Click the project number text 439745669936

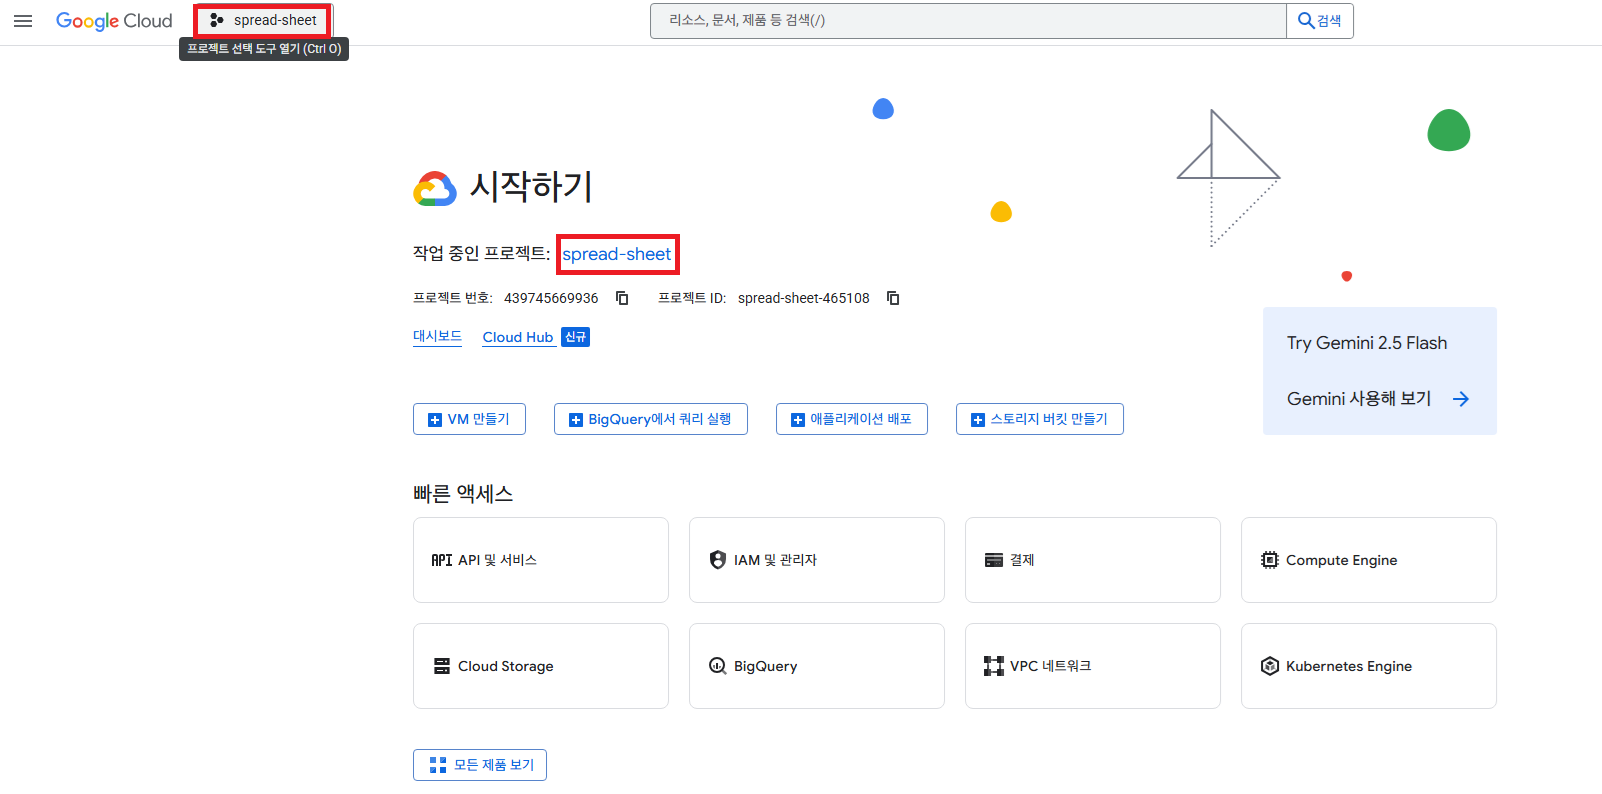(551, 298)
